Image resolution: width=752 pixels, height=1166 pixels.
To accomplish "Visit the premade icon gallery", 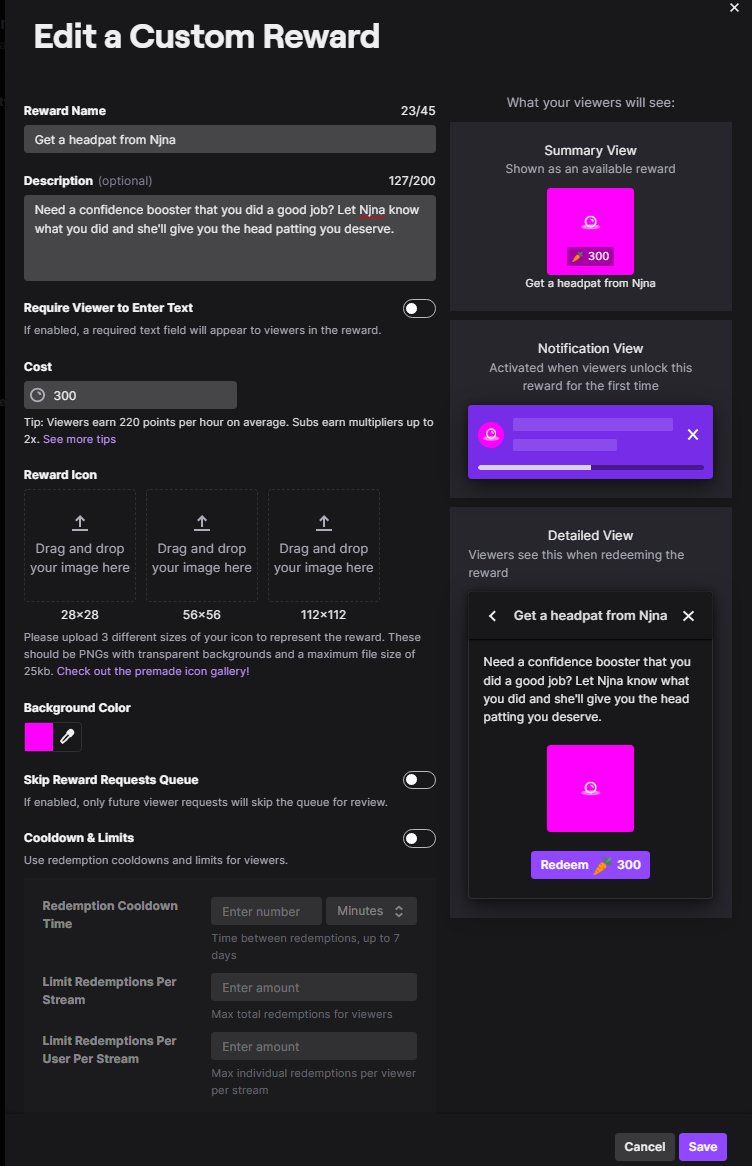I will [153, 671].
